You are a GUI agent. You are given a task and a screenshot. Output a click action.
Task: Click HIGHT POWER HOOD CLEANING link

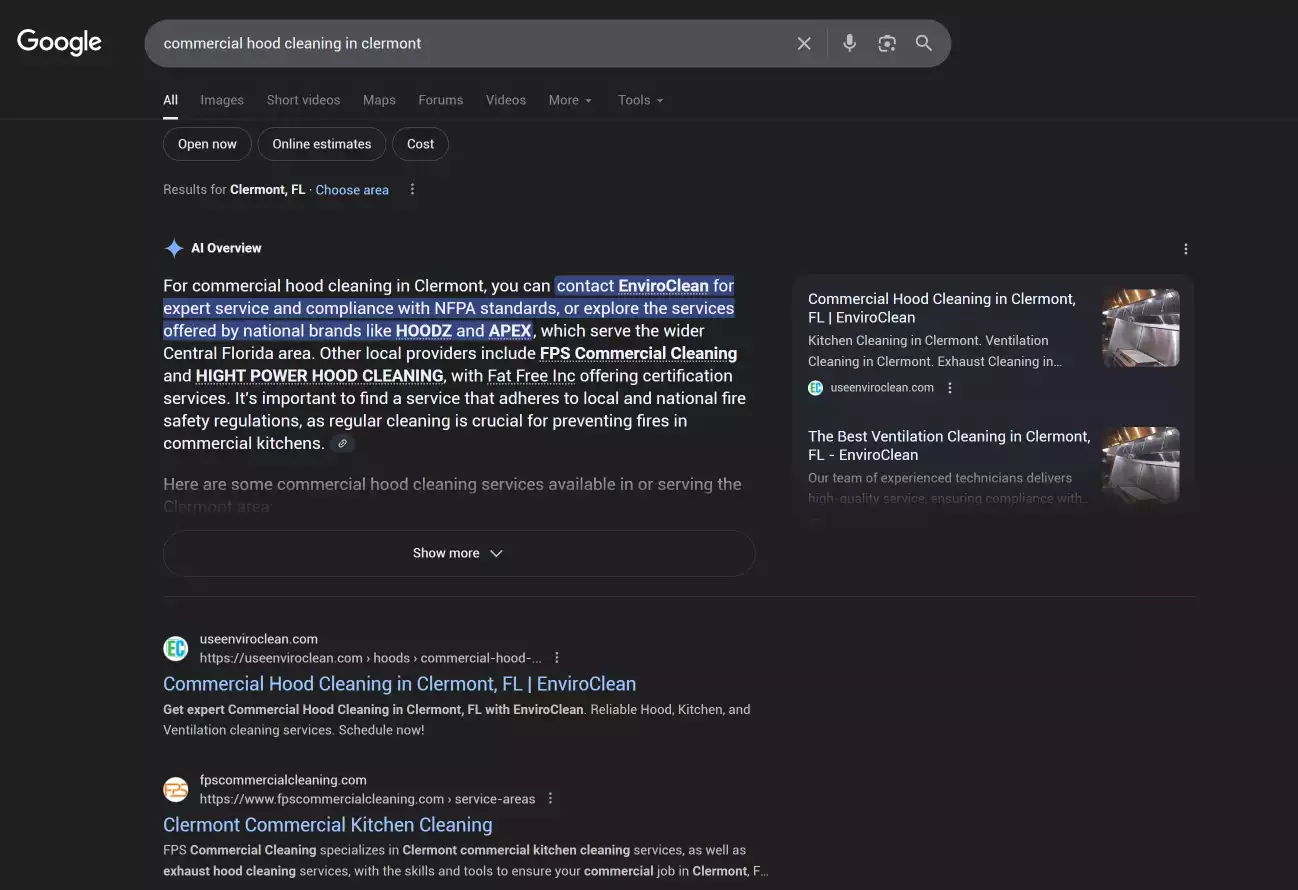pyautogui.click(x=320, y=376)
